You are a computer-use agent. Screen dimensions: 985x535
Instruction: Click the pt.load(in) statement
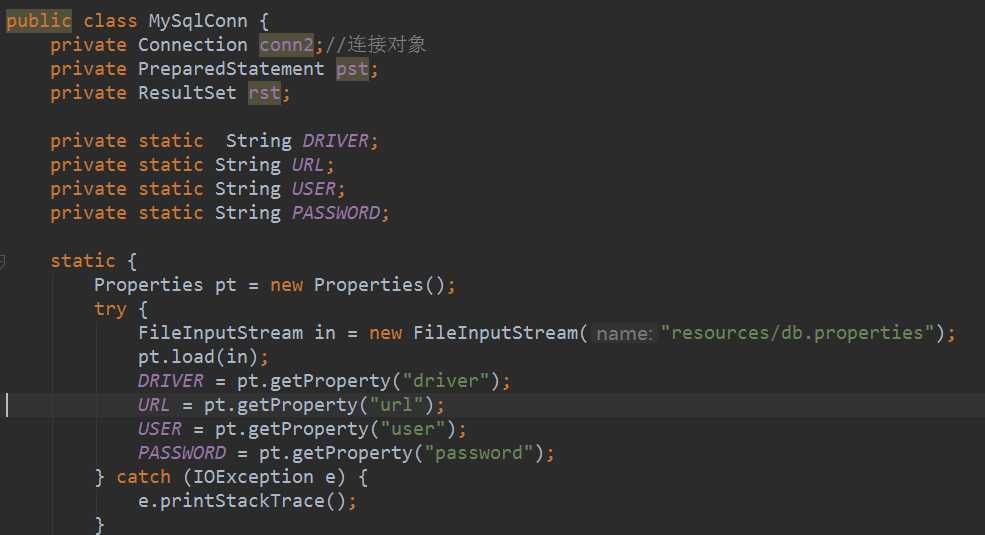point(198,357)
